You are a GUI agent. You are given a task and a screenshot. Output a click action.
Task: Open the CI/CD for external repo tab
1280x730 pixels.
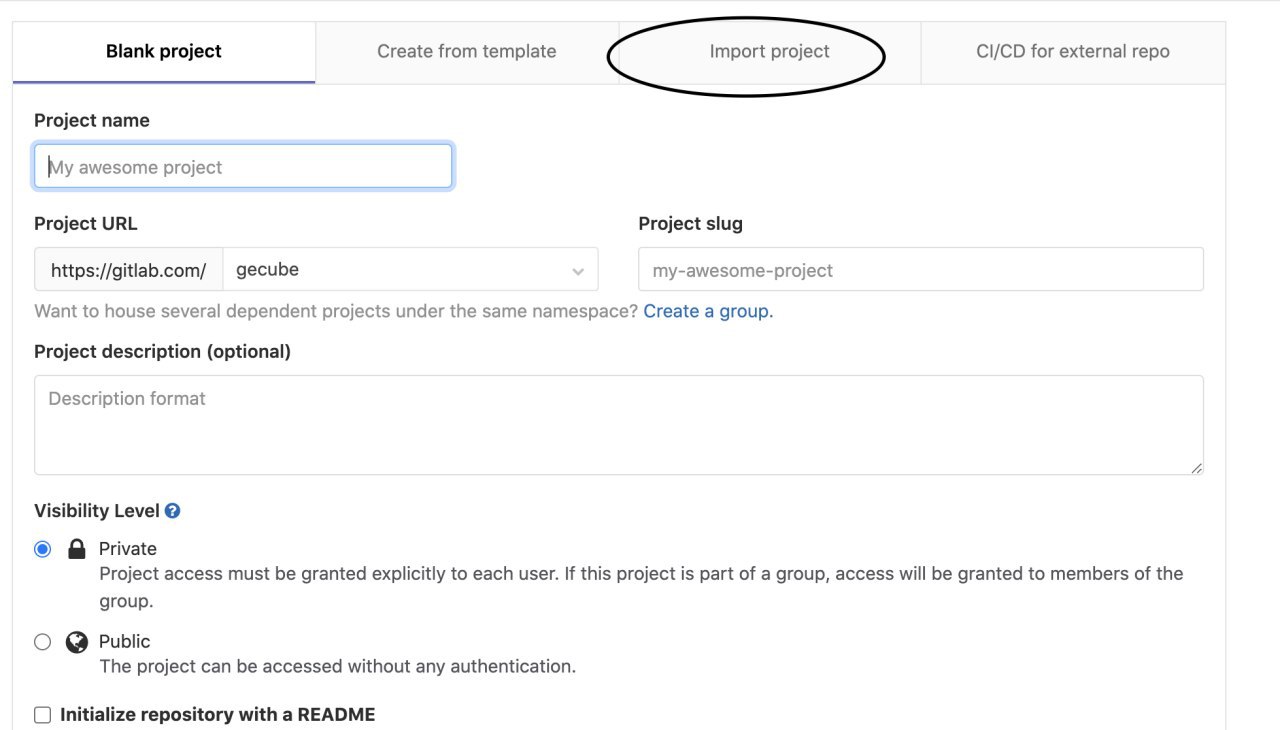pyautogui.click(x=1073, y=52)
